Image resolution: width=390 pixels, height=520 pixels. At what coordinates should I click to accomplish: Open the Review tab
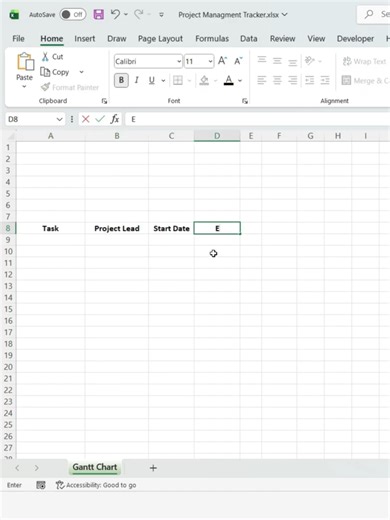click(x=283, y=39)
